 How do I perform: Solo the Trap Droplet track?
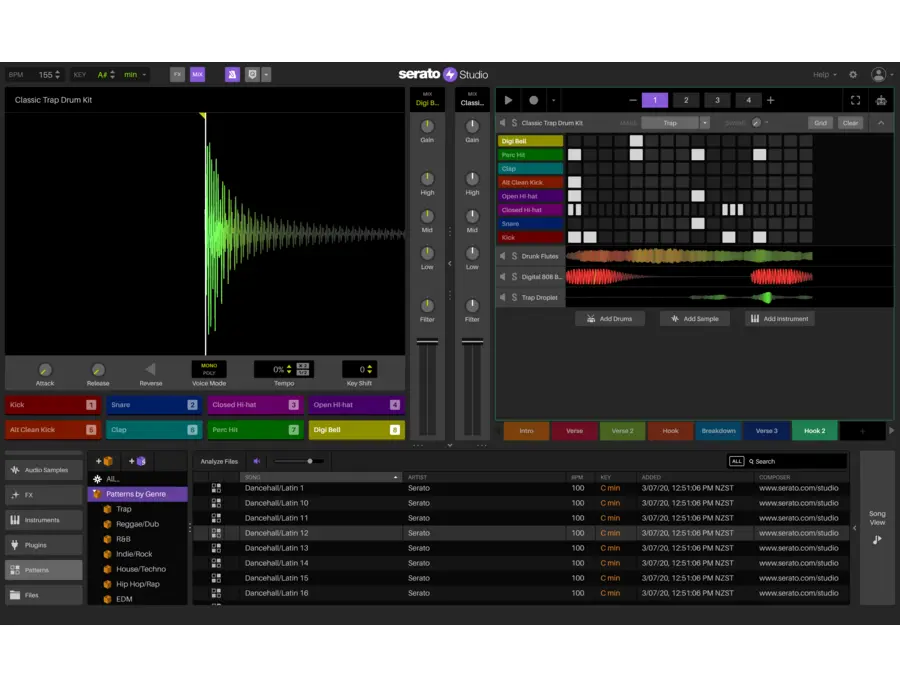tap(514, 297)
